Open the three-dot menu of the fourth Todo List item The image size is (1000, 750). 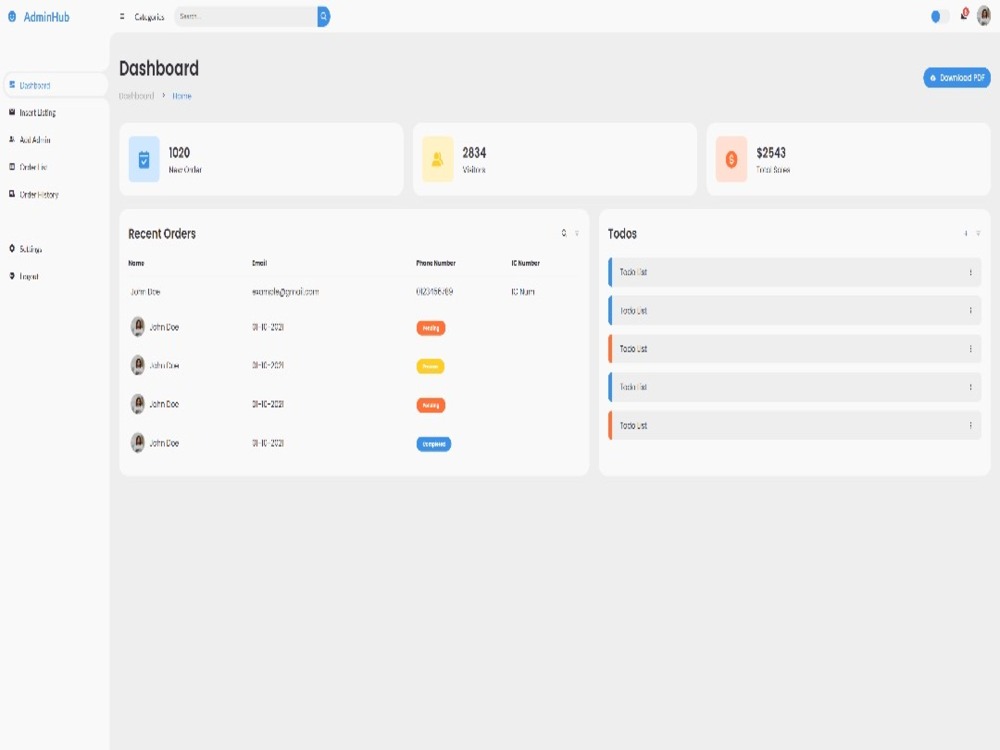tap(971, 387)
